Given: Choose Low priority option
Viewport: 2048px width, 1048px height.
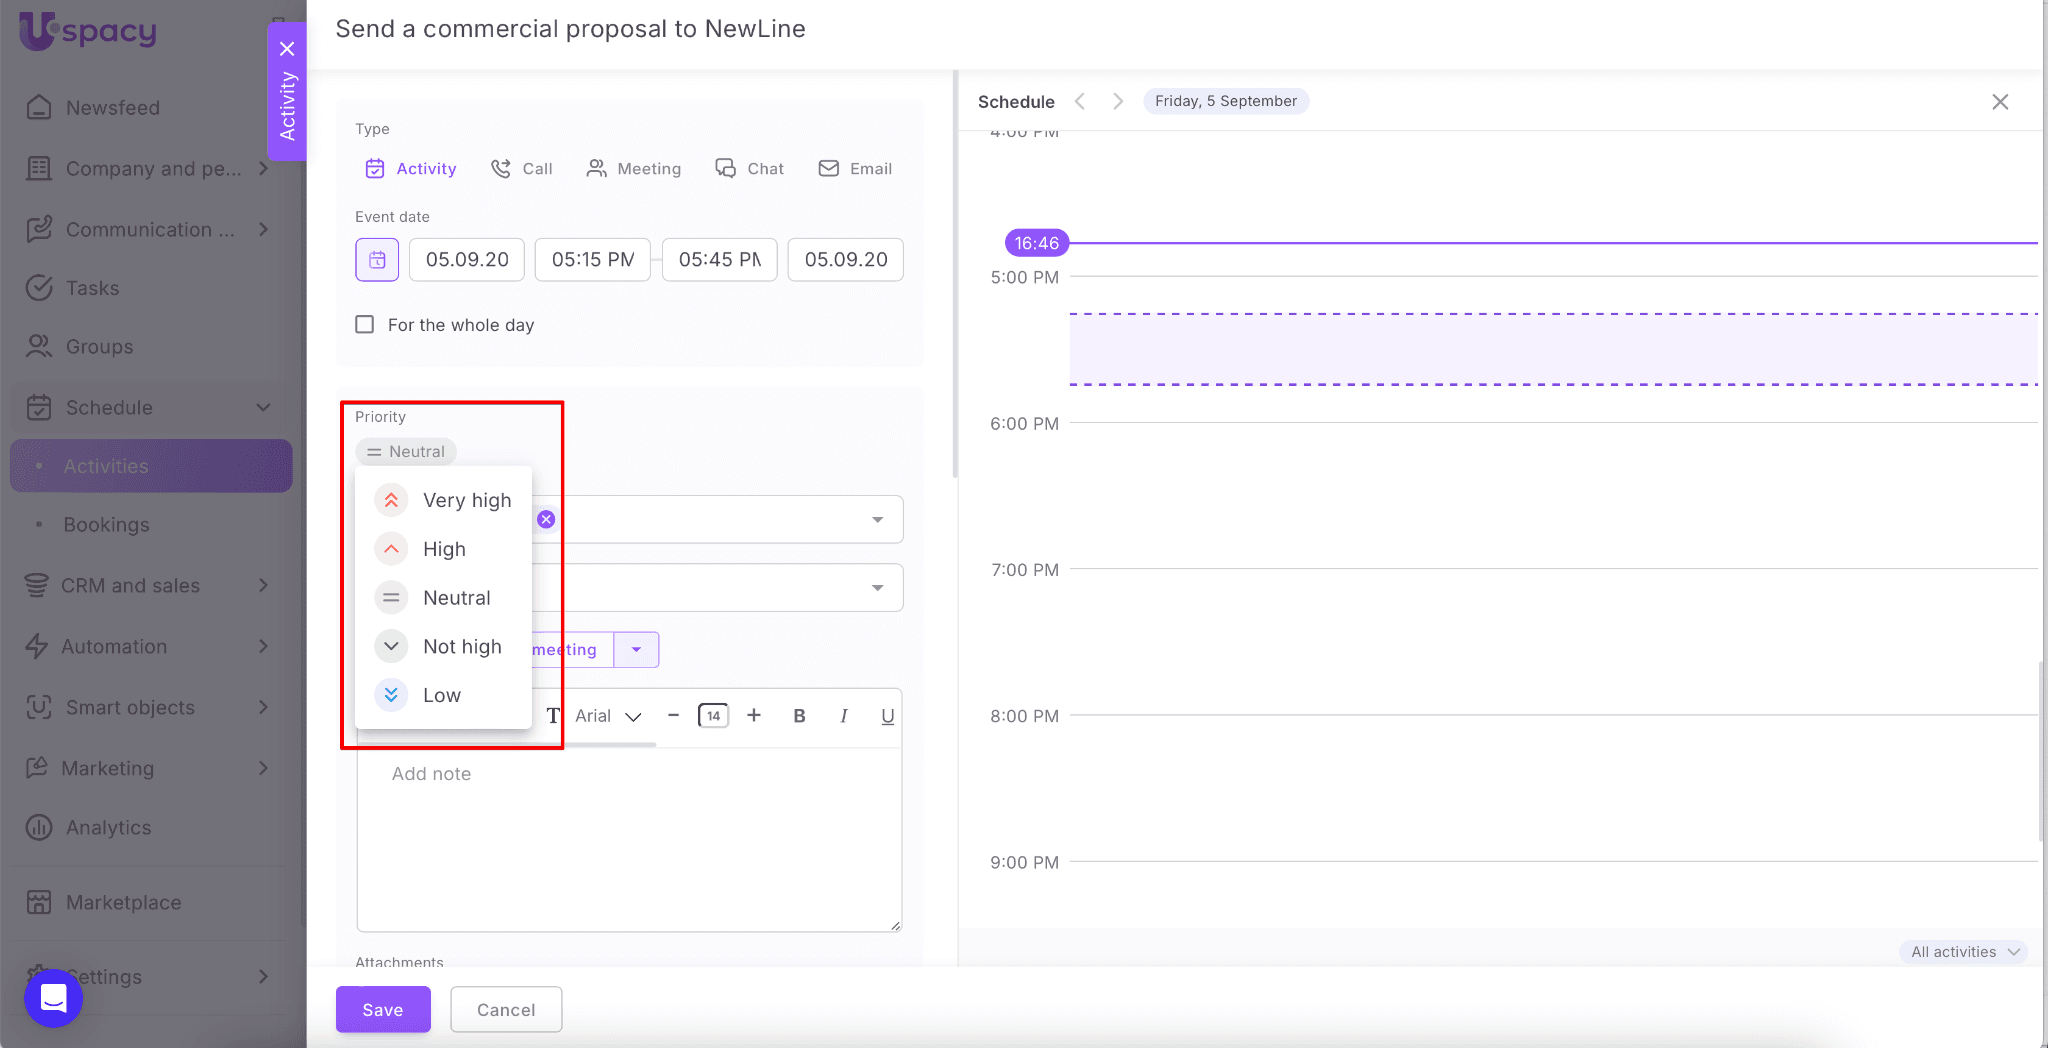Looking at the screenshot, I should pyautogui.click(x=441, y=695).
